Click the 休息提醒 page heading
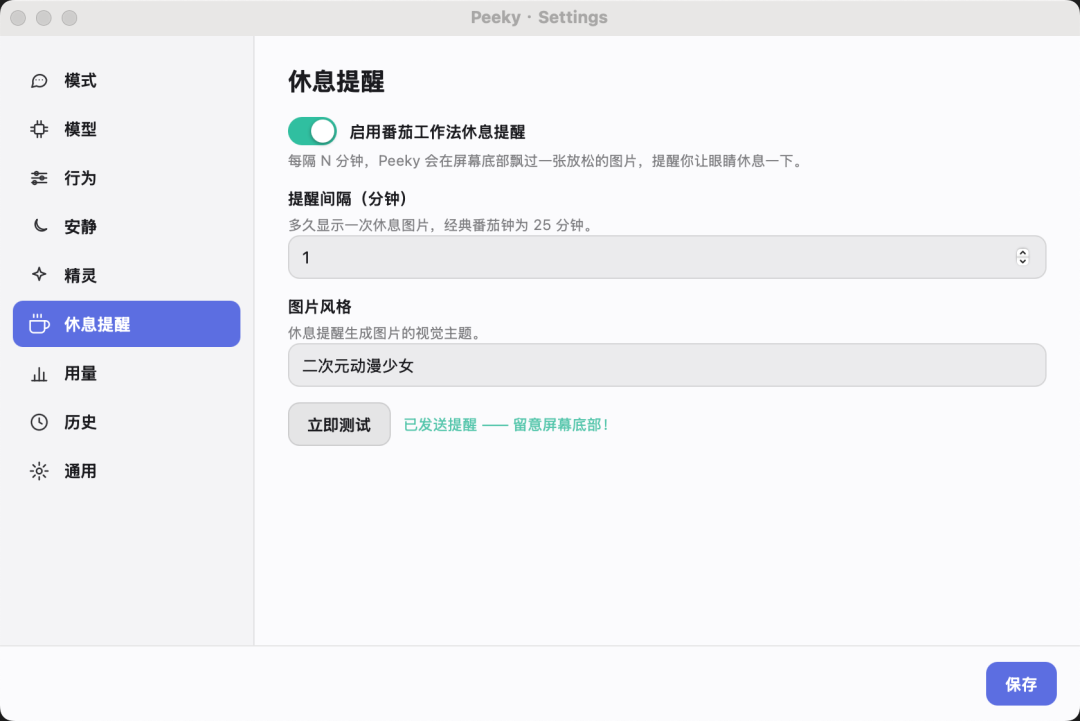The height and width of the screenshot is (721, 1080). tap(336, 81)
